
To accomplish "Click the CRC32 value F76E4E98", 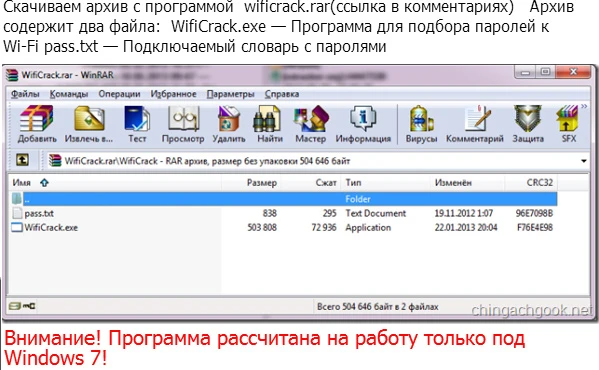I will tap(535, 228).
